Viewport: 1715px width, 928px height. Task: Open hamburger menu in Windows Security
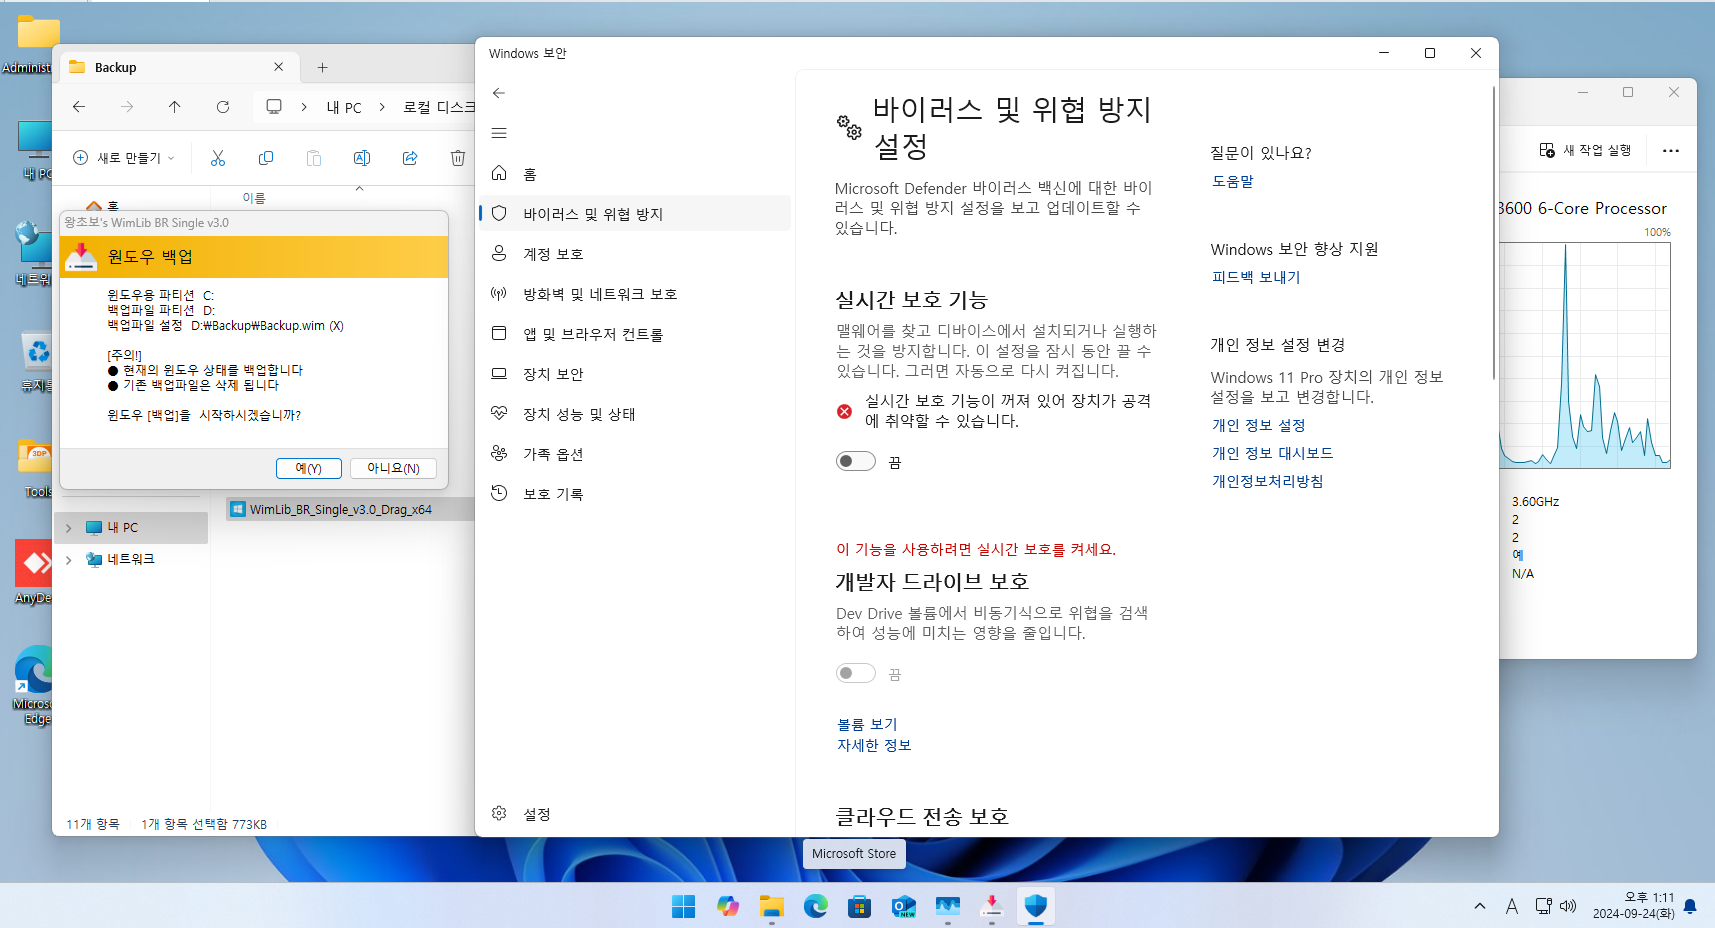coord(499,133)
